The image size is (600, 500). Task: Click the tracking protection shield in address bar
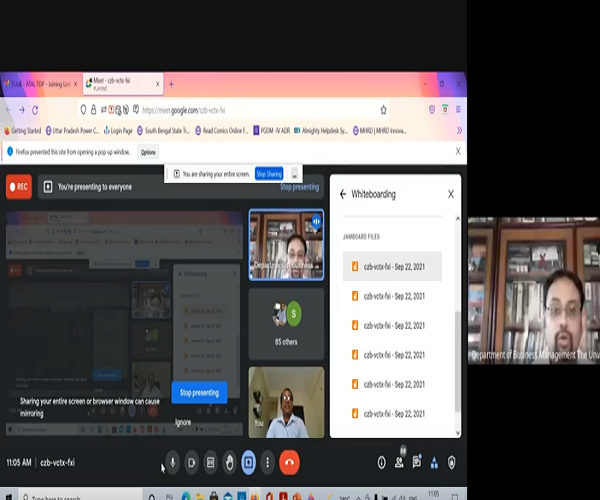83,110
